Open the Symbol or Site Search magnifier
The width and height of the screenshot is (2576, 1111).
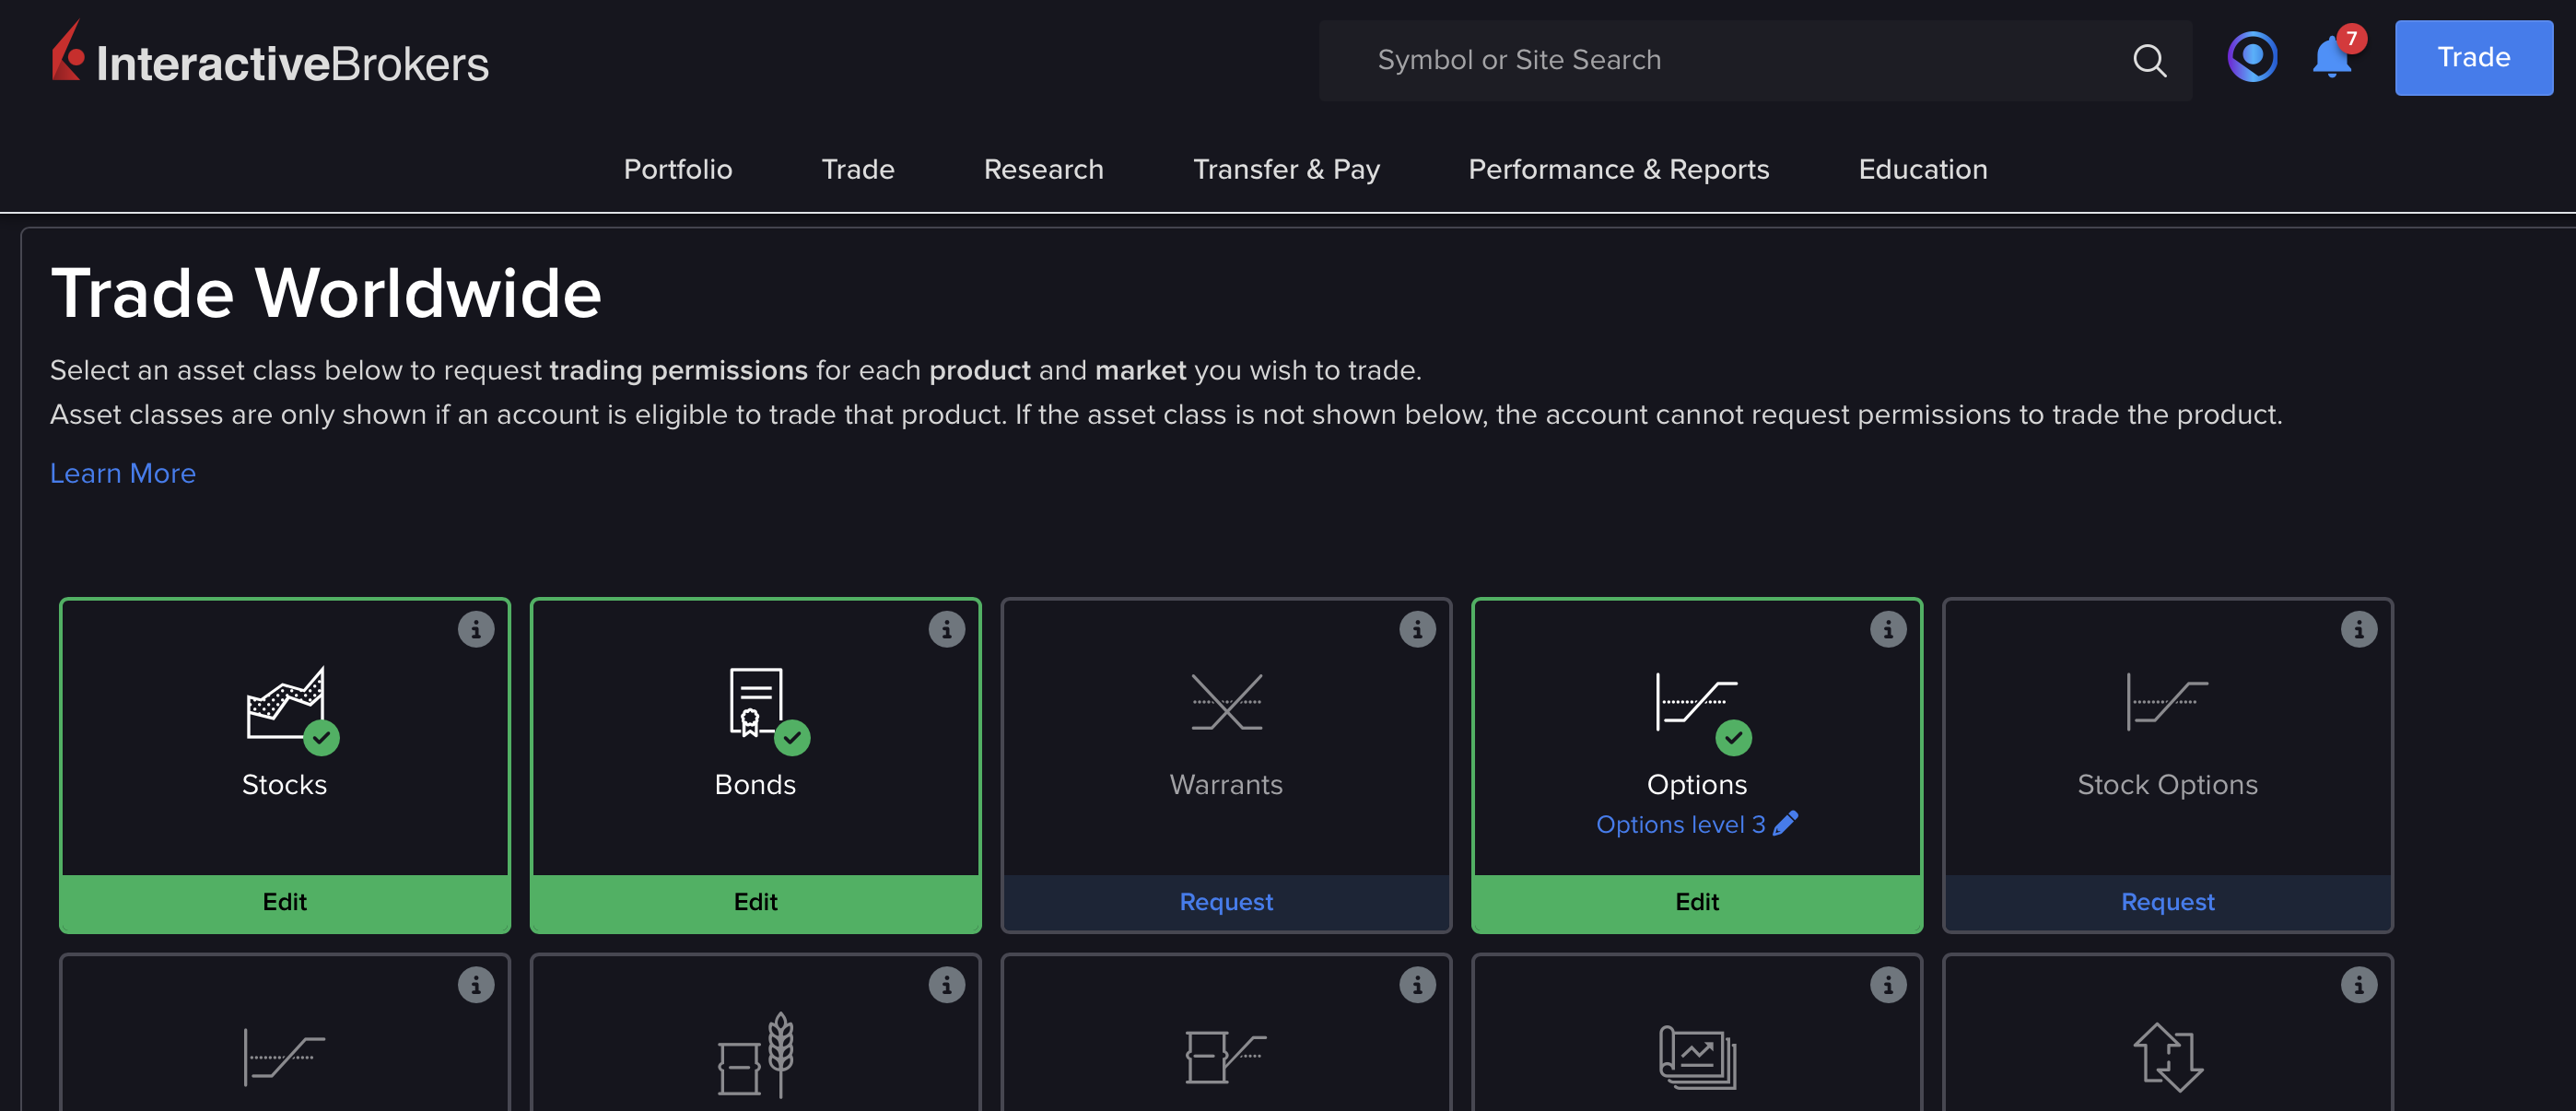click(x=2149, y=60)
